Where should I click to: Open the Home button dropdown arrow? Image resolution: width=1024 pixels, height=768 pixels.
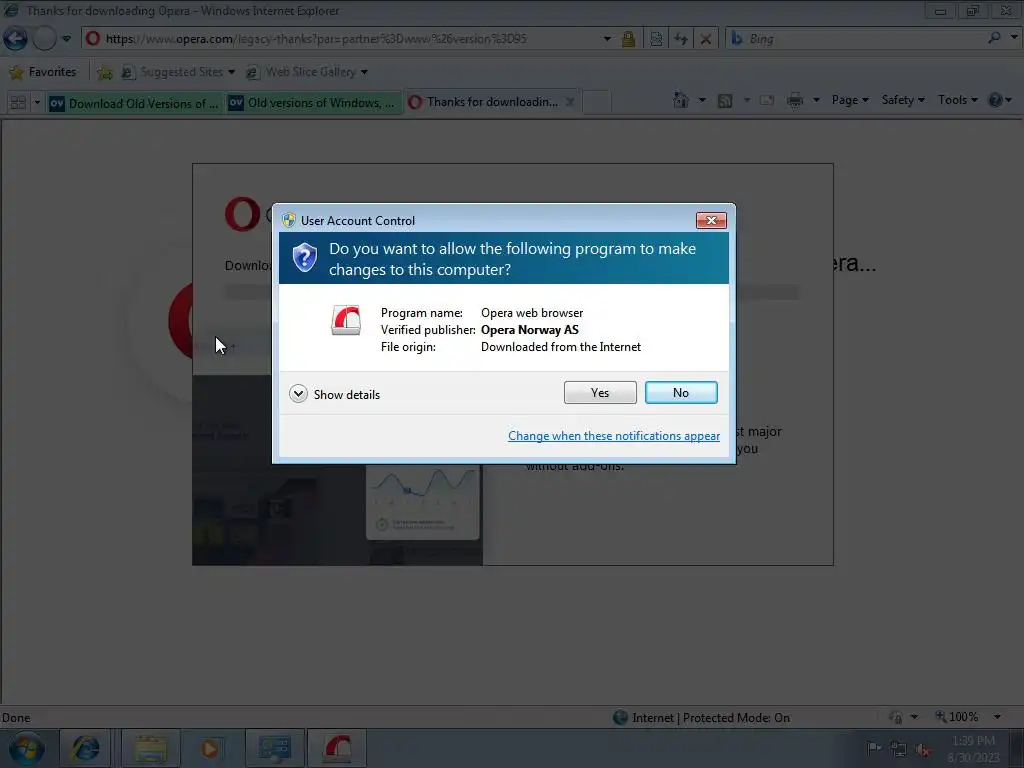[702, 100]
